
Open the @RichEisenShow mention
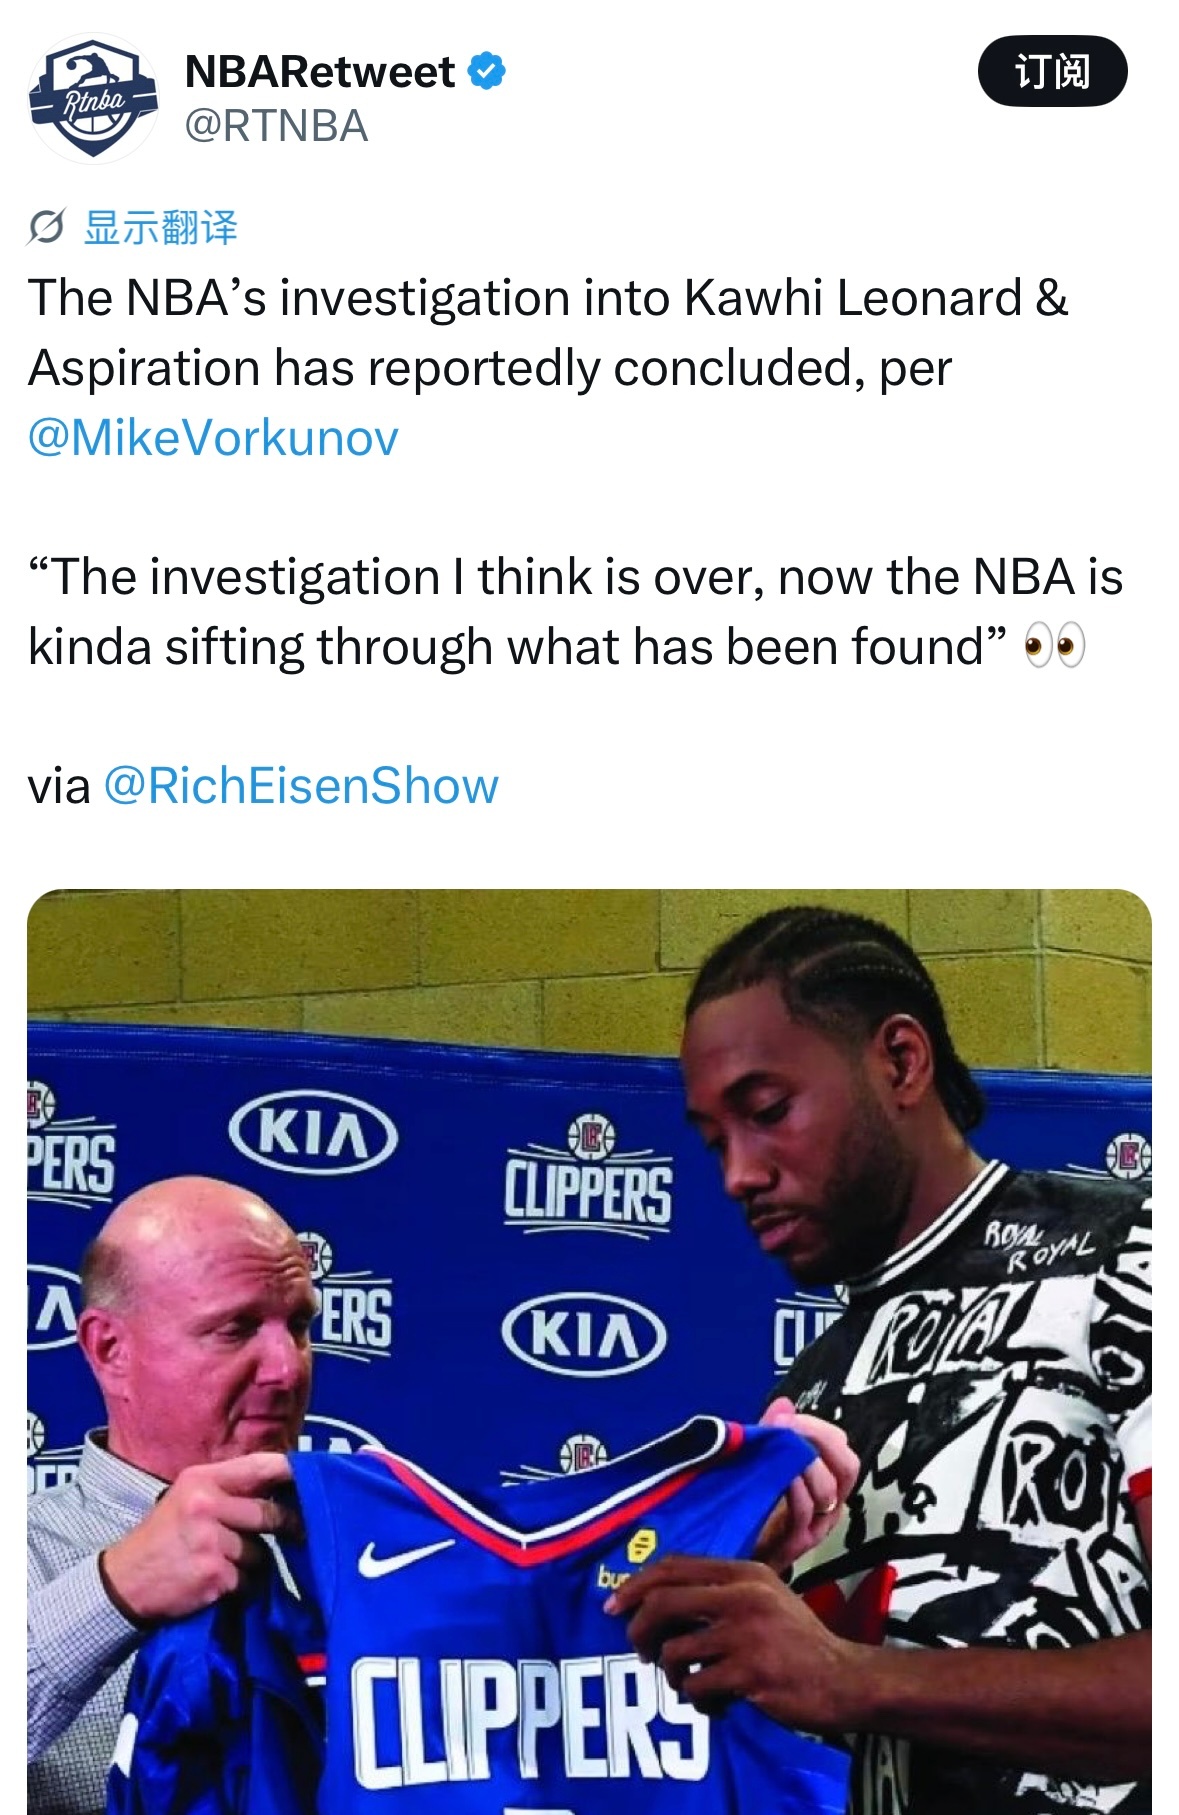(301, 785)
